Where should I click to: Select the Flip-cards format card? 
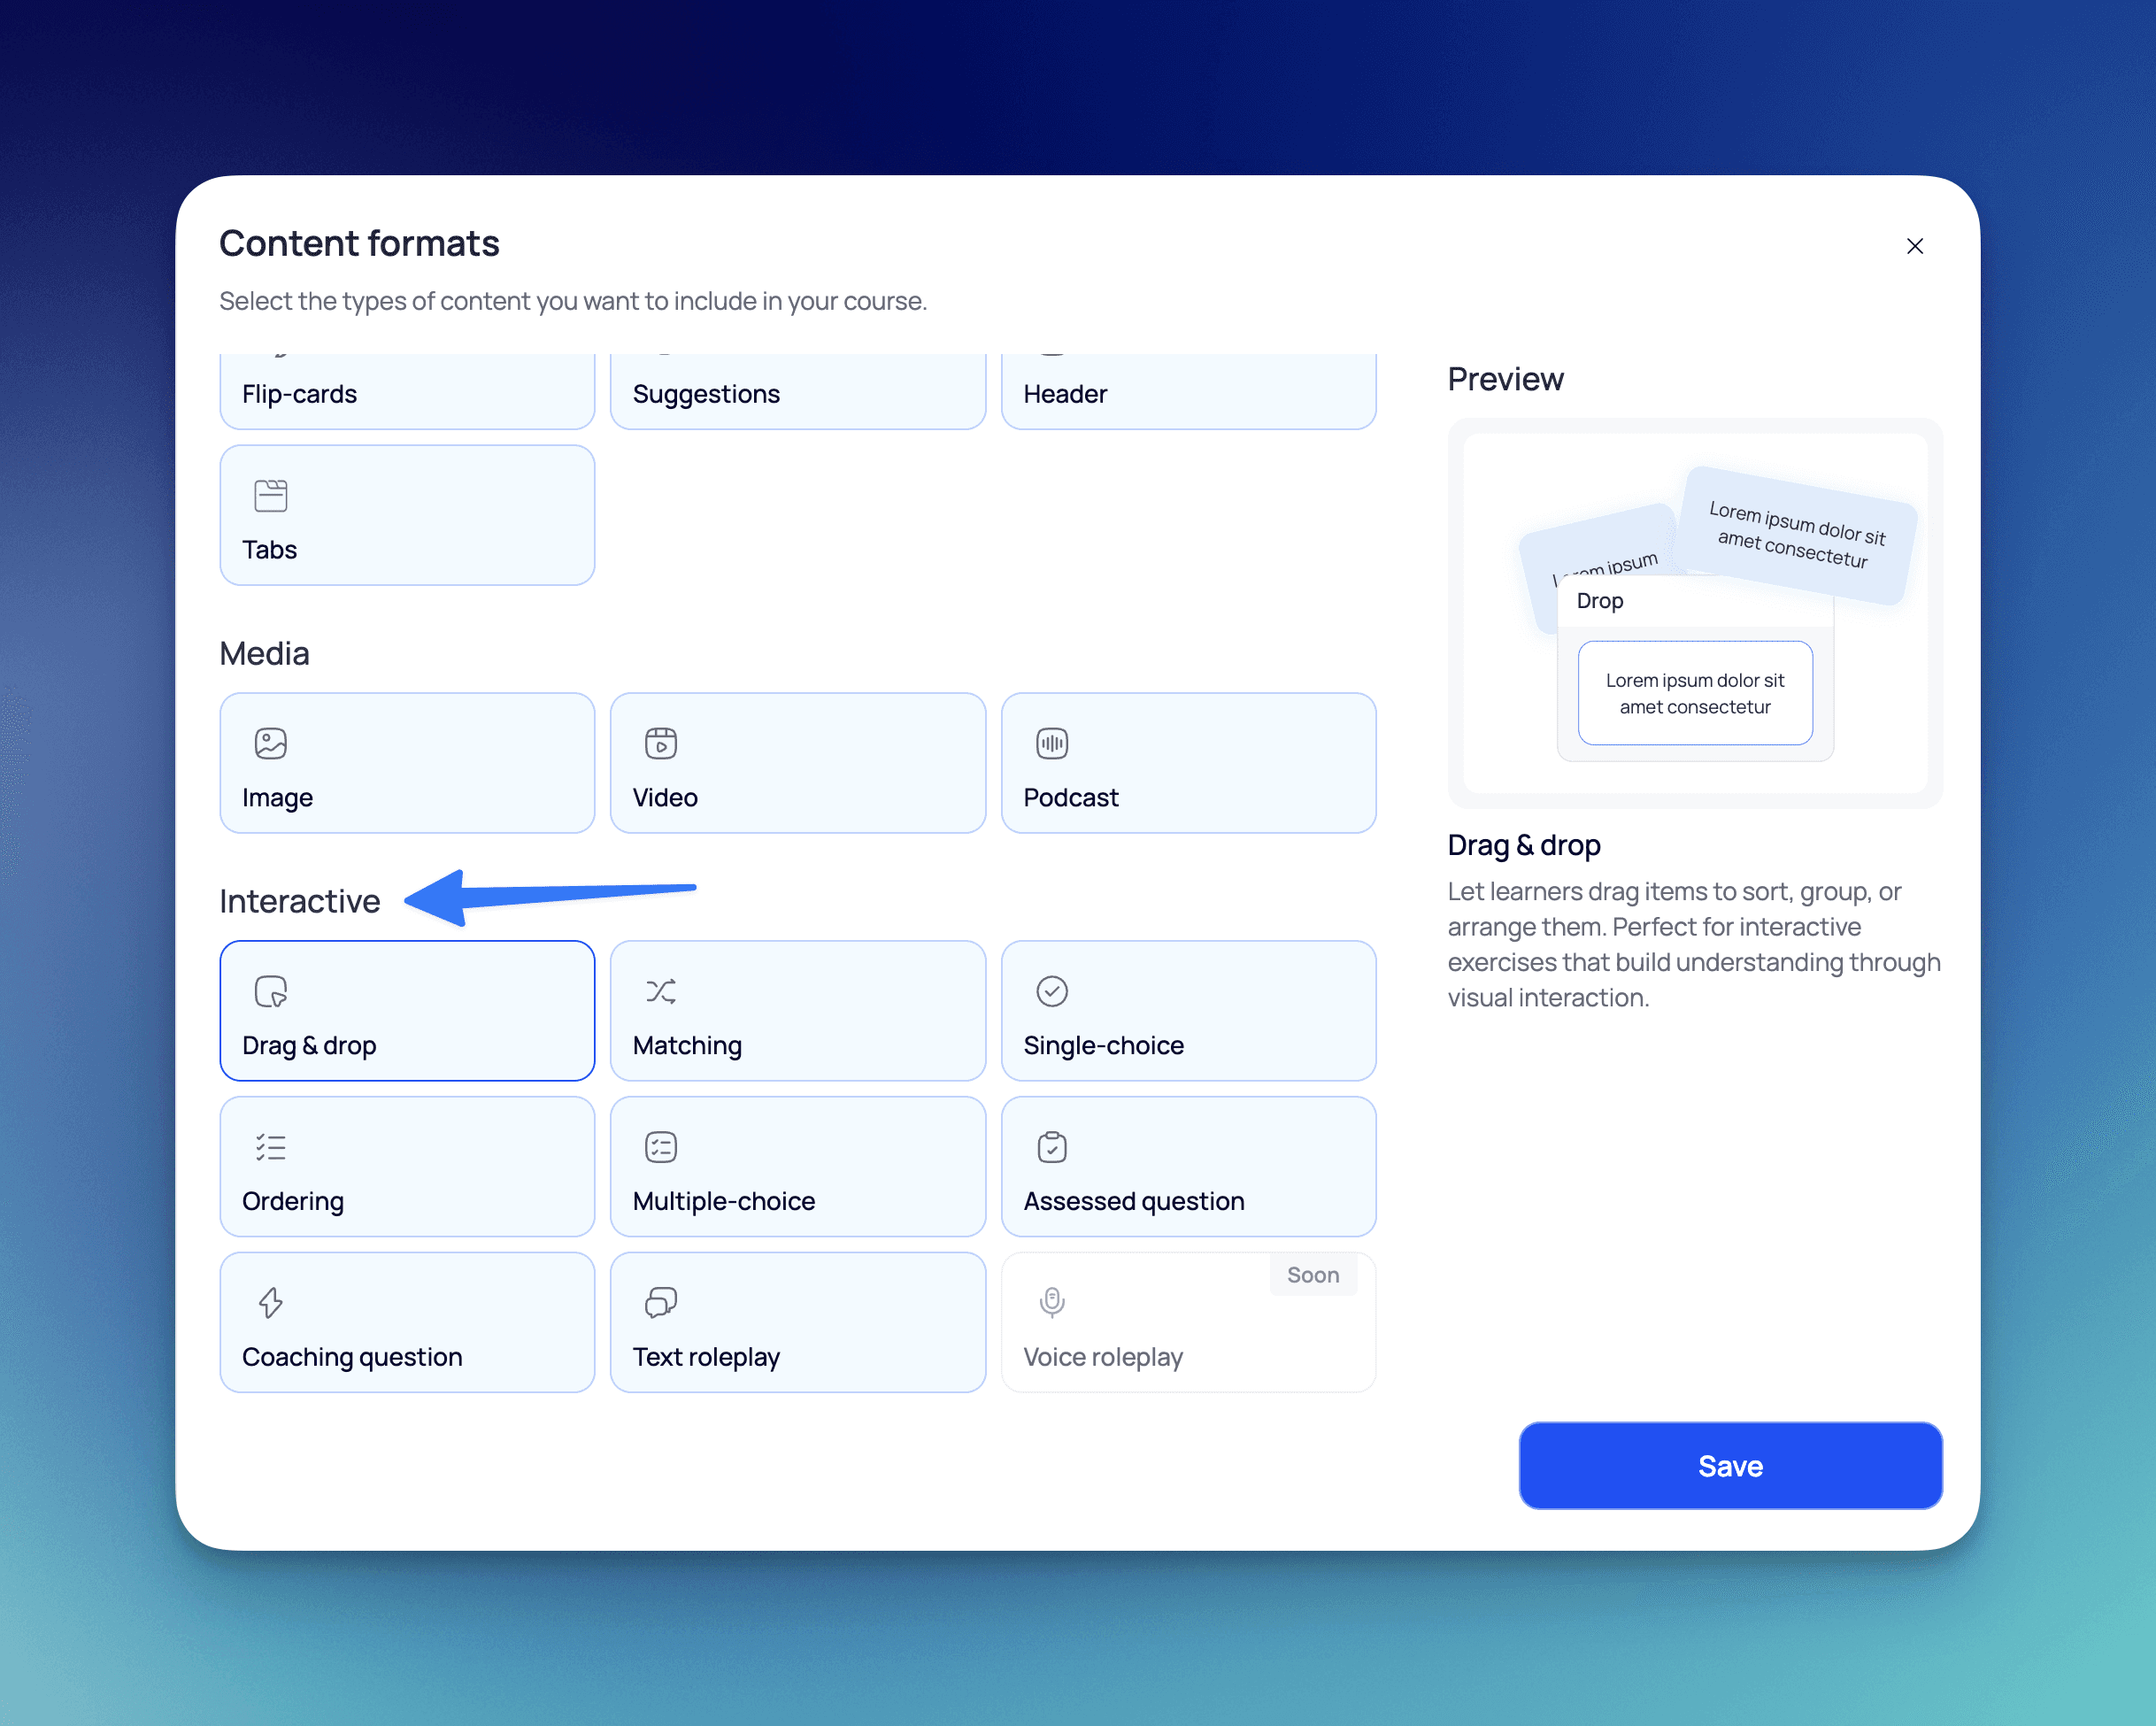click(x=407, y=392)
